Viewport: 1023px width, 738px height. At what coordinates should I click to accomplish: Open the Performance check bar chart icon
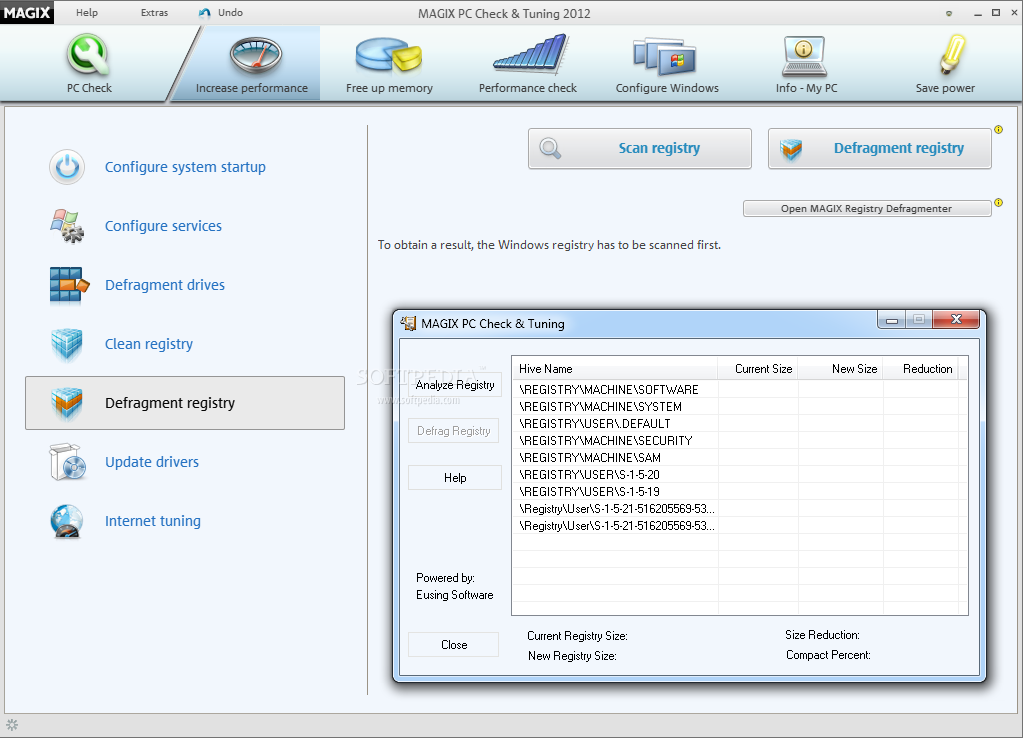point(530,54)
